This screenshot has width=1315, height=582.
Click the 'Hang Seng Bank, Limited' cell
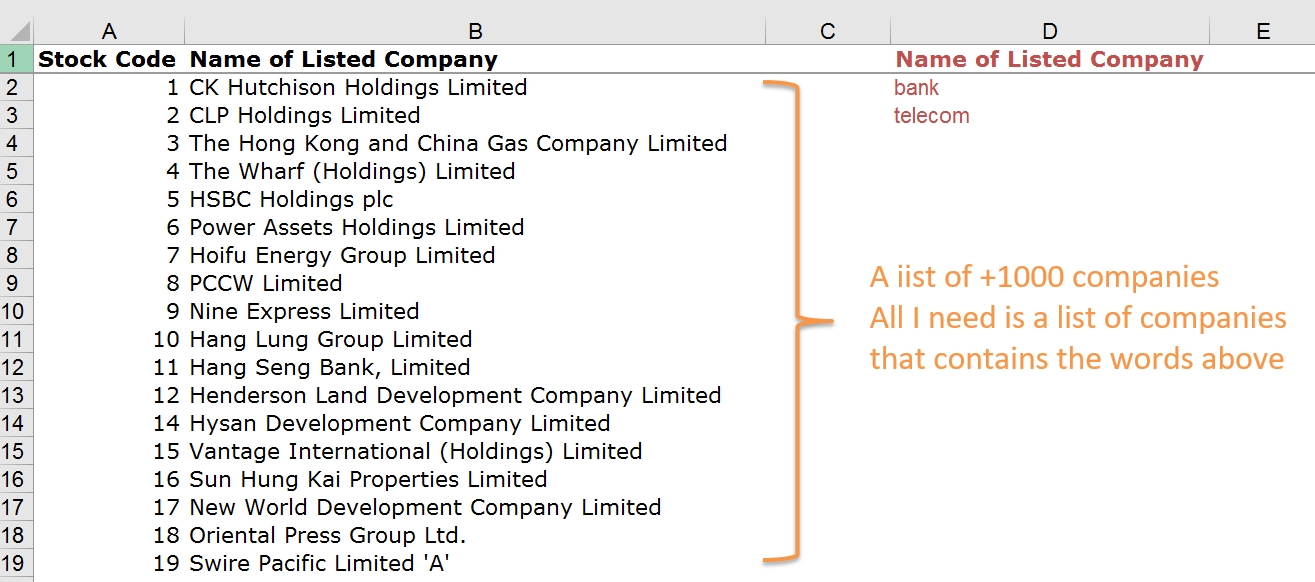point(330,367)
